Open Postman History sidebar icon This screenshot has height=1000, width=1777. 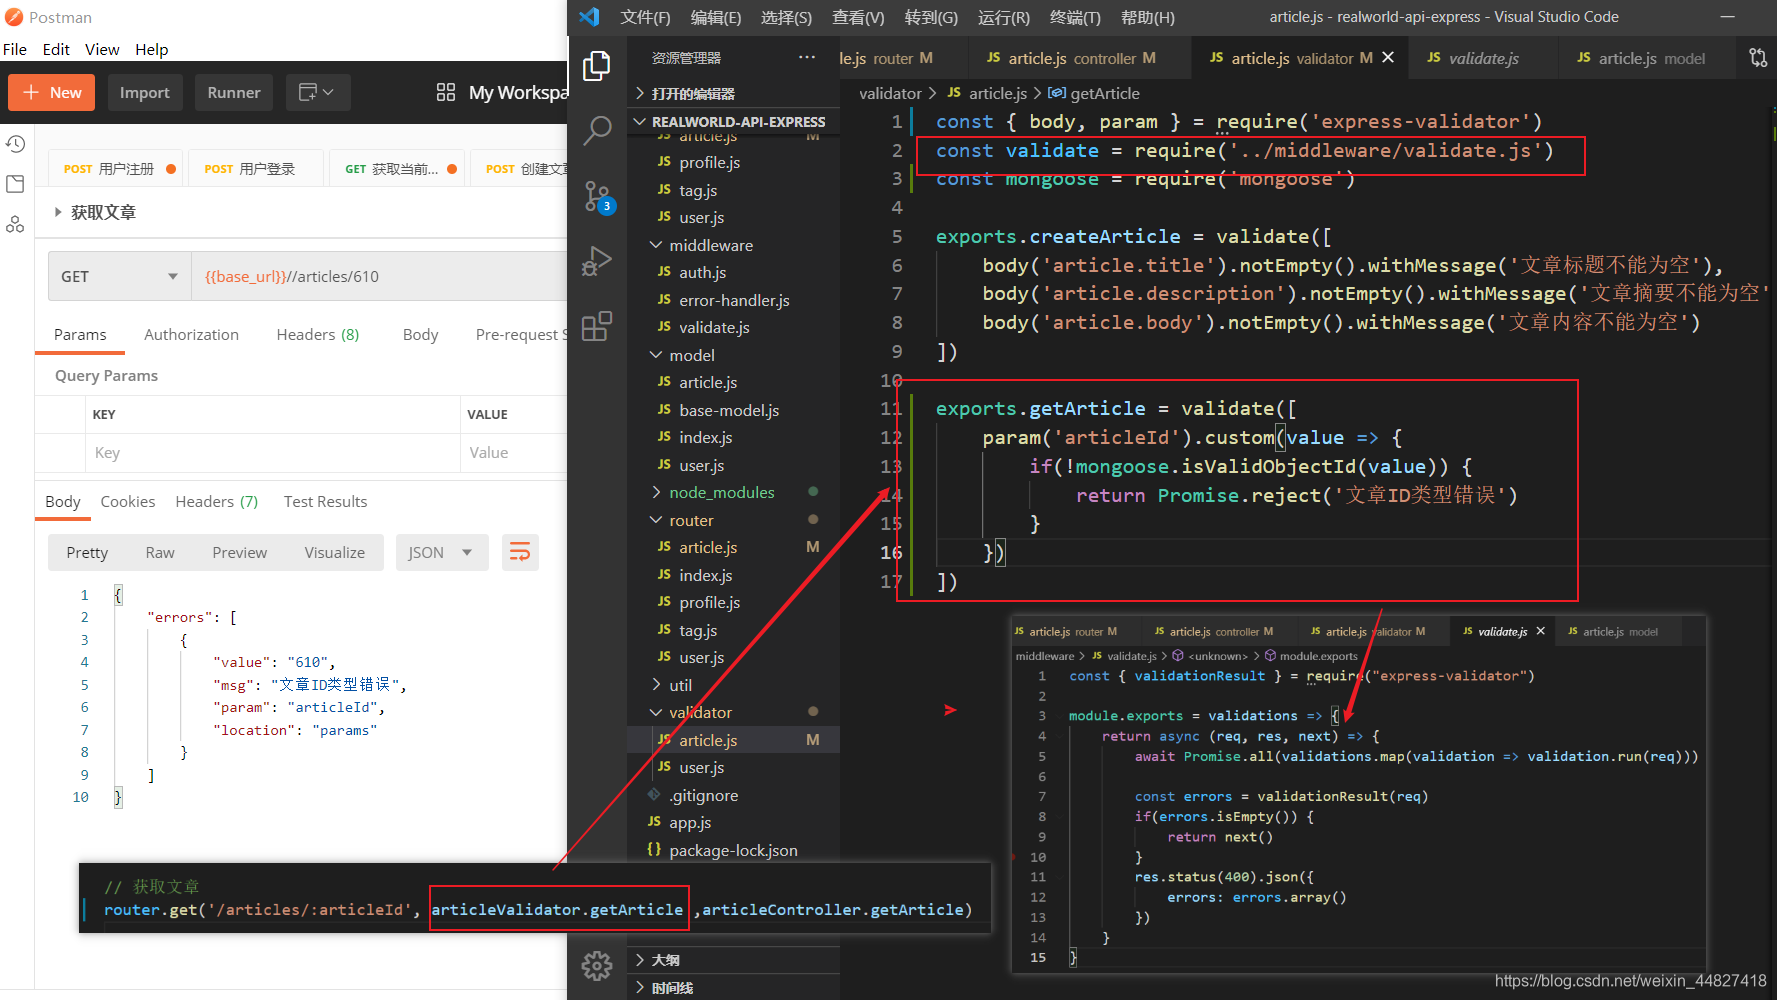click(x=15, y=144)
